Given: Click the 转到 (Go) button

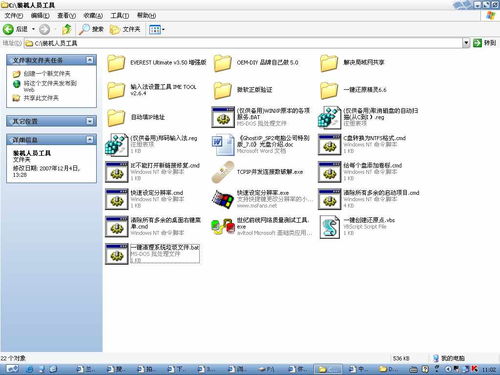Looking at the screenshot, I should [x=485, y=43].
